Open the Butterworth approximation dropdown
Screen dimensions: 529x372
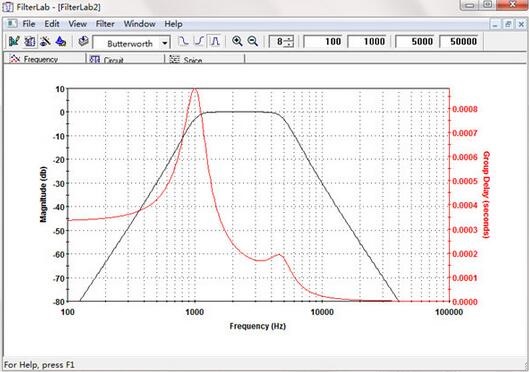pyautogui.click(x=164, y=43)
